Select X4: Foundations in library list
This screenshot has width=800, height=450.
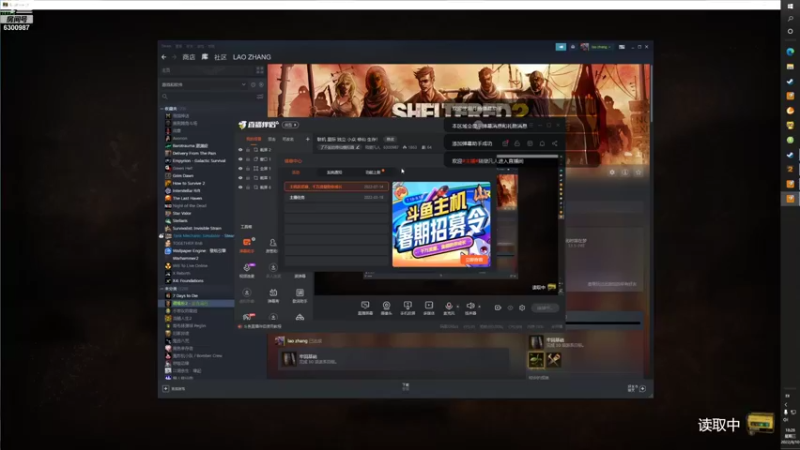(x=188, y=281)
